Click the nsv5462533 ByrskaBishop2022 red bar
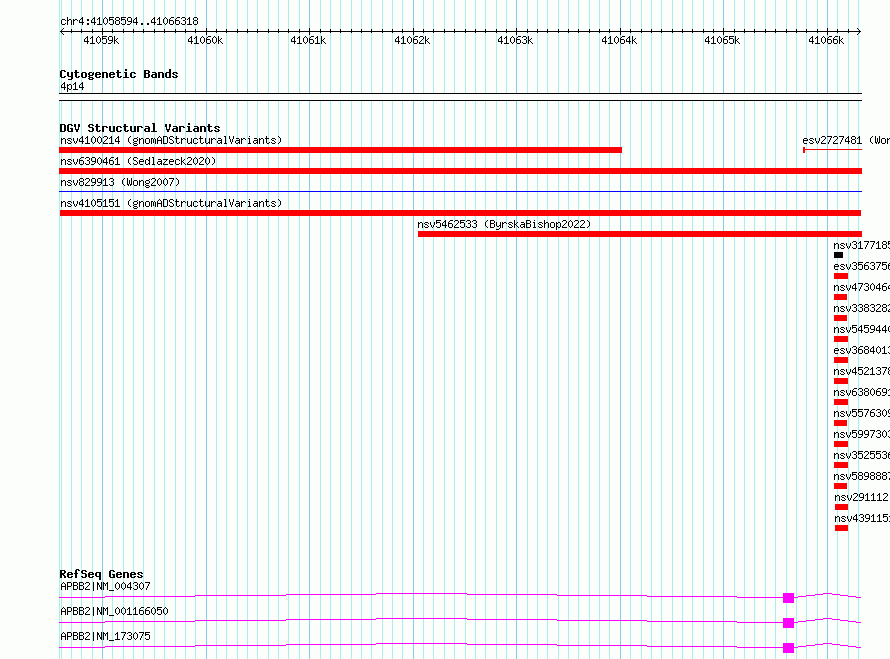Image resolution: width=890 pixels, height=659 pixels. (x=640, y=234)
